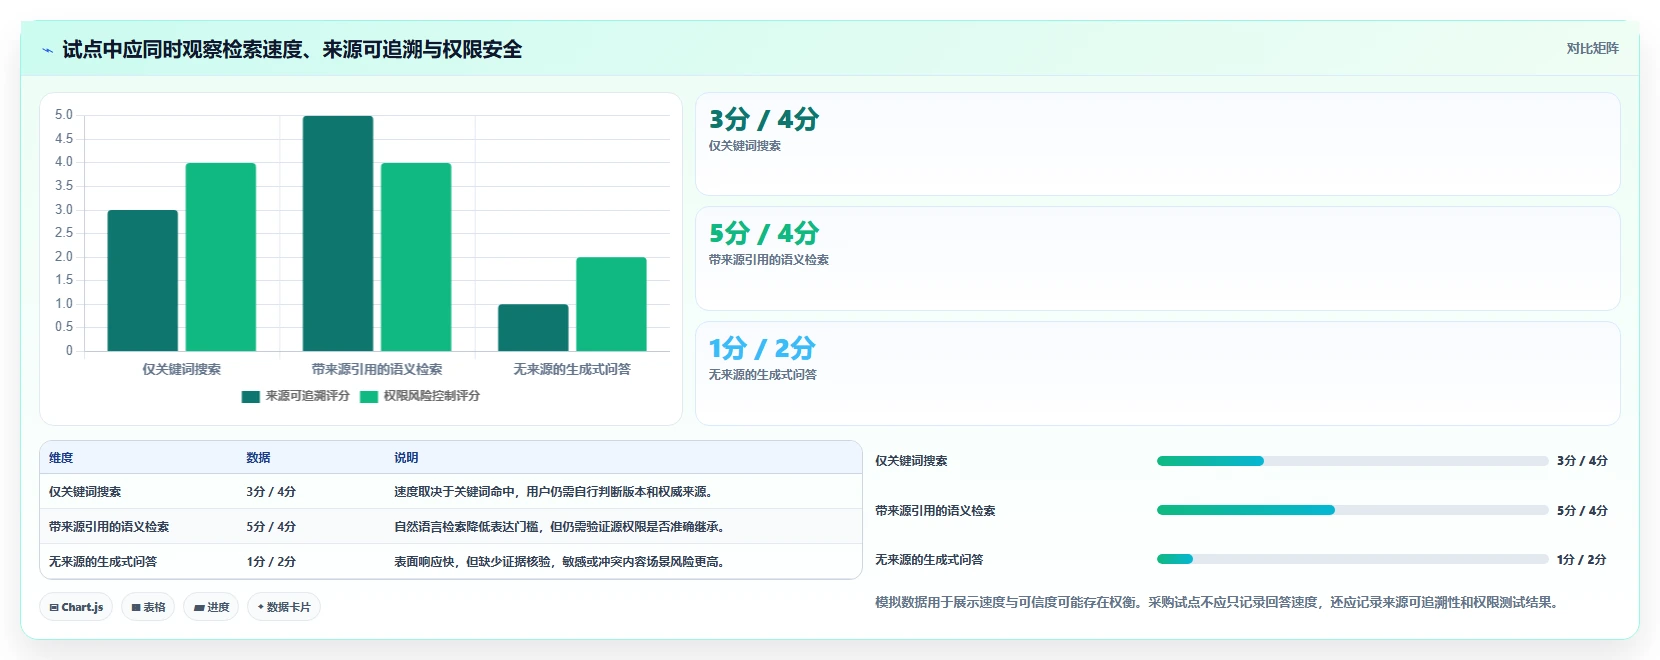Click the 对比矩阵 label in header
Screen dimensions: 1660x660
click(x=1592, y=48)
